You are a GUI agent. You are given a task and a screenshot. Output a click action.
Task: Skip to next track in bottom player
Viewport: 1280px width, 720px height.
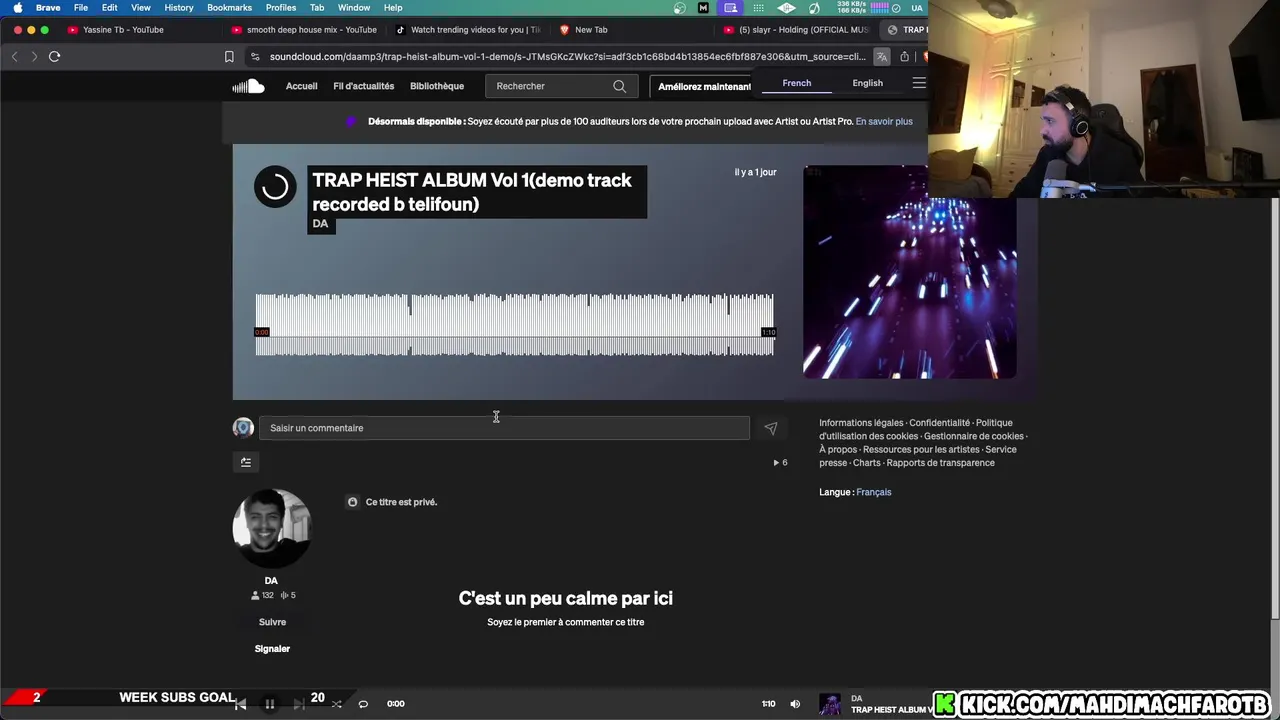[299, 704]
